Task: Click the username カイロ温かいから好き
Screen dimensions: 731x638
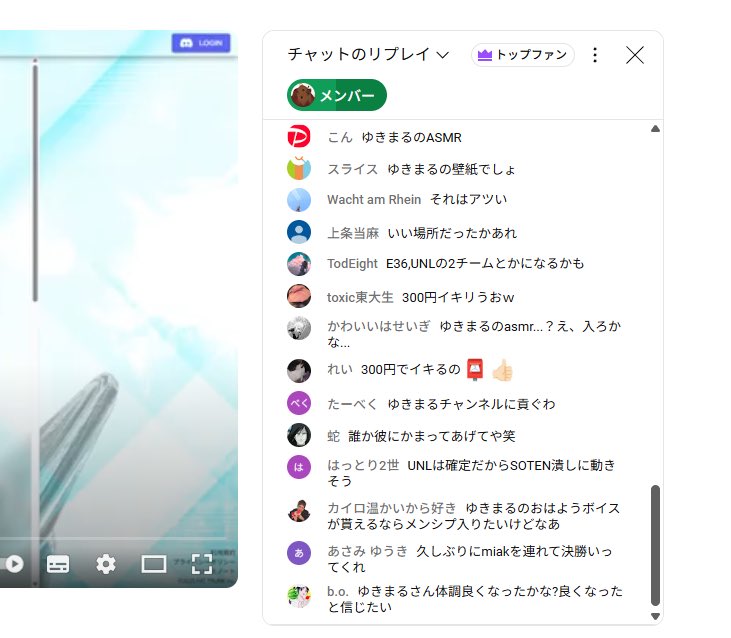Action: coord(392,508)
